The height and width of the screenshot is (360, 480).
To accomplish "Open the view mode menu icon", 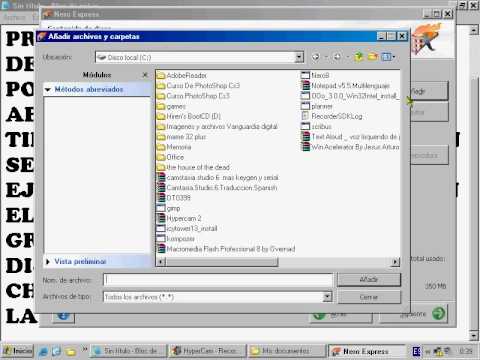I will 388,57.
